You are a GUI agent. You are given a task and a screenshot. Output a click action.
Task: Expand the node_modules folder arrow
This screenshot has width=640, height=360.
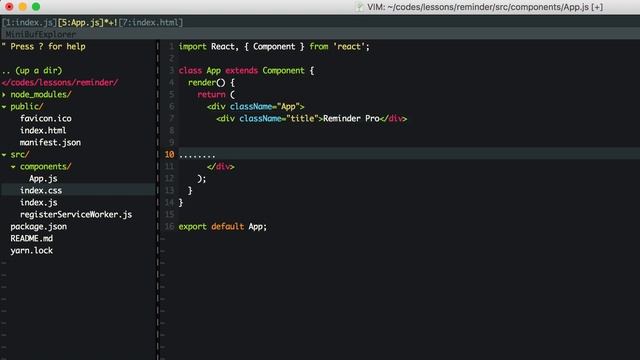coord(4,95)
